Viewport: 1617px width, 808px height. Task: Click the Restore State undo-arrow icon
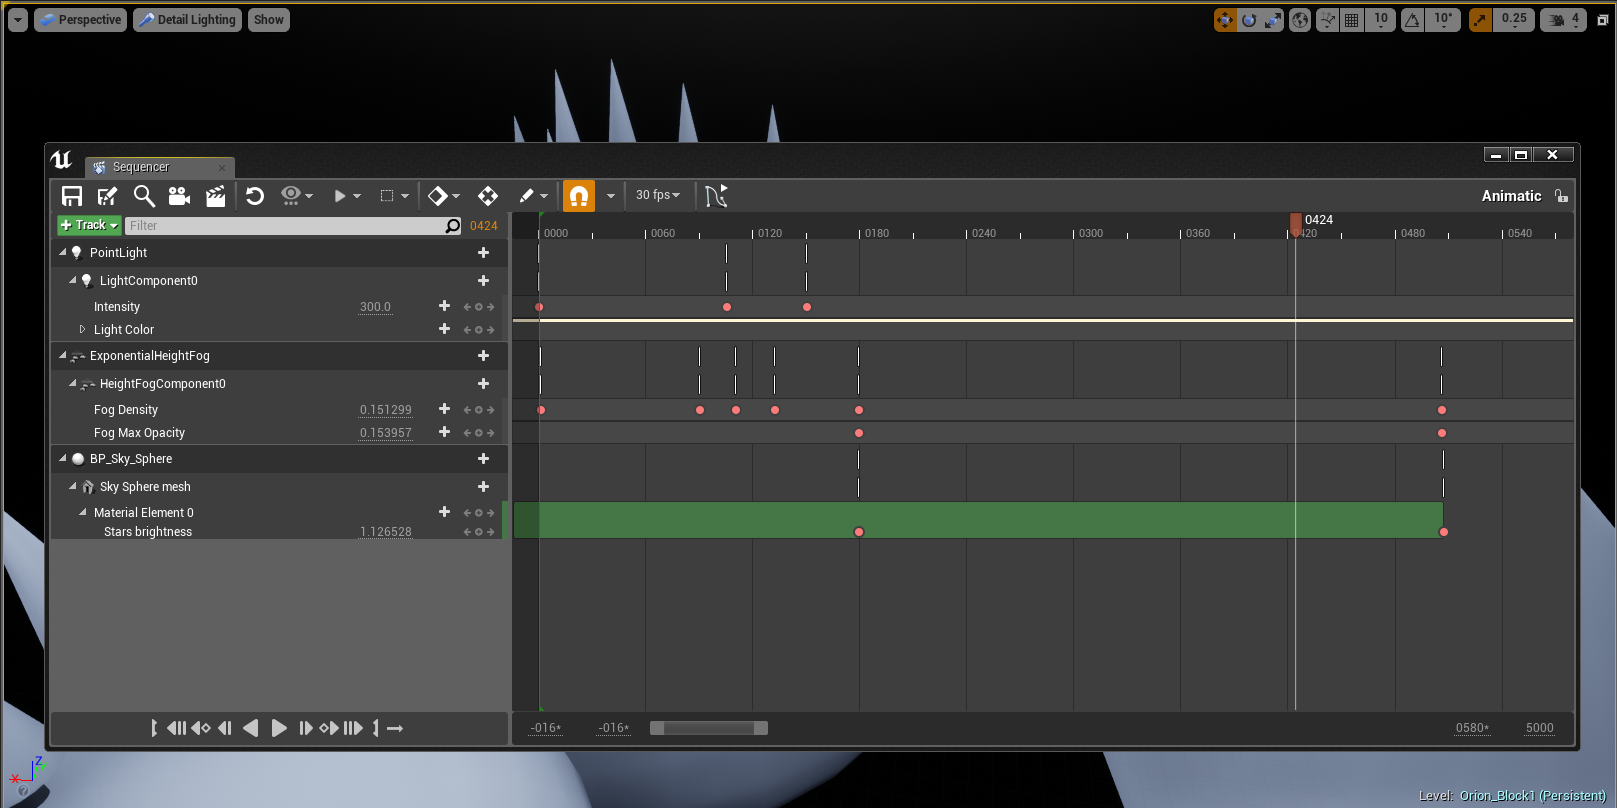[255, 196]
